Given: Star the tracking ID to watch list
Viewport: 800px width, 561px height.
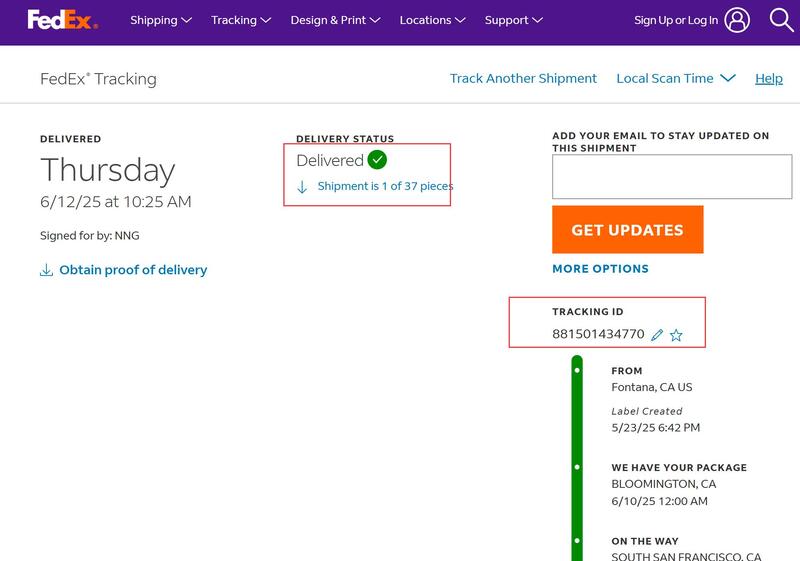Looking at the screenshot, I should pyautogui.click(x=676, y=335).
